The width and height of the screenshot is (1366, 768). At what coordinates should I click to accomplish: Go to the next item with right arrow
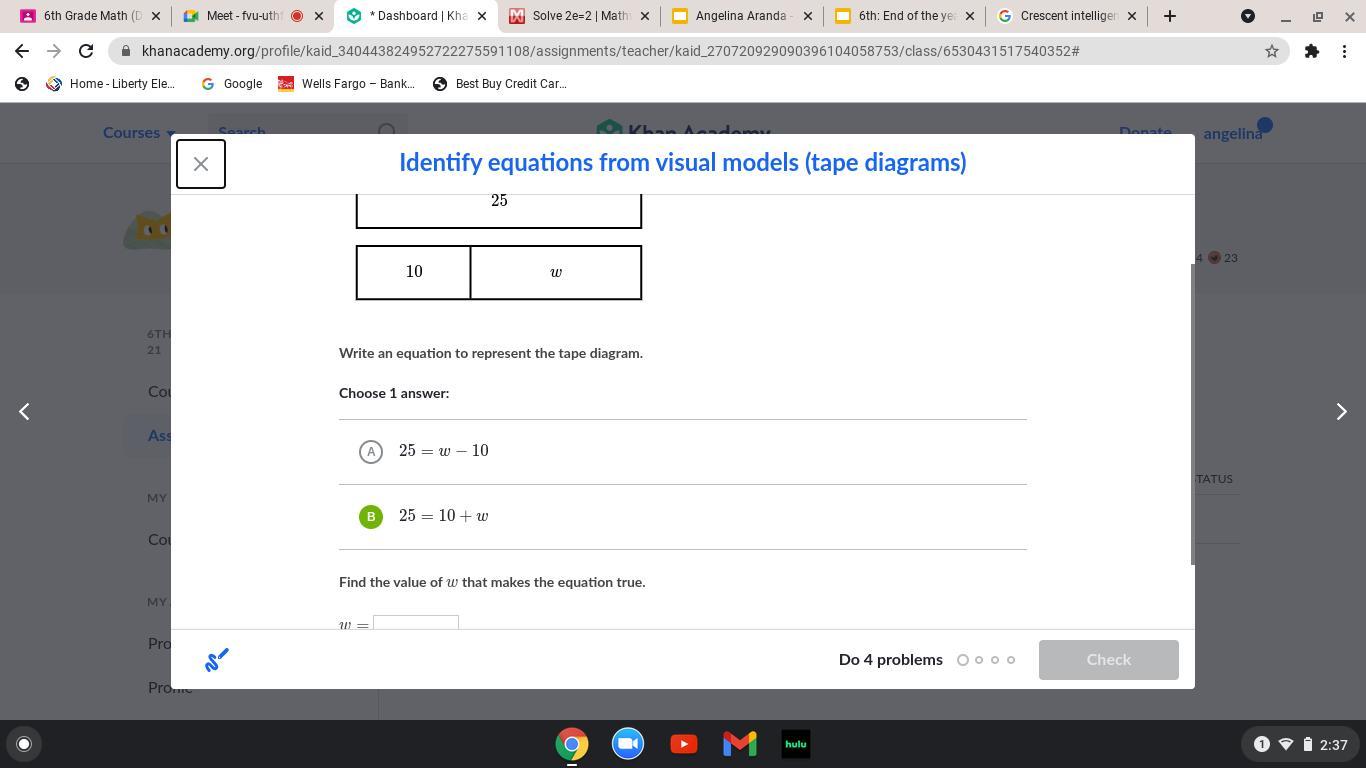click(1341, 411)
